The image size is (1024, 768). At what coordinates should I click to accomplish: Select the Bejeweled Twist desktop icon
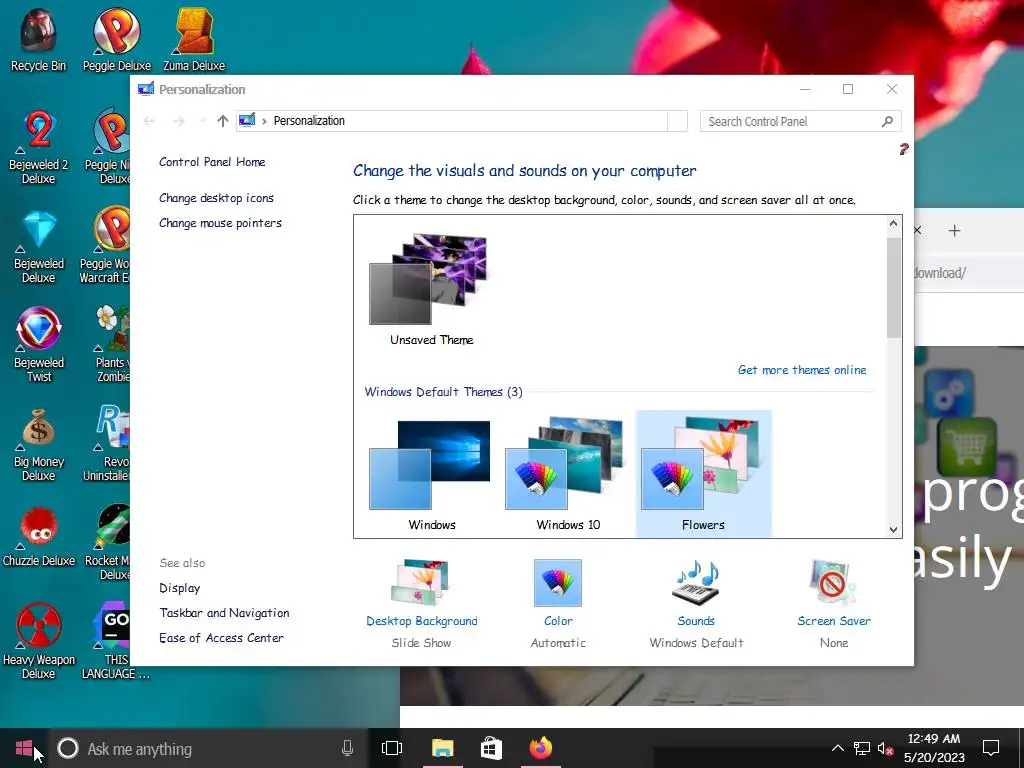click(x=39, y=345)
